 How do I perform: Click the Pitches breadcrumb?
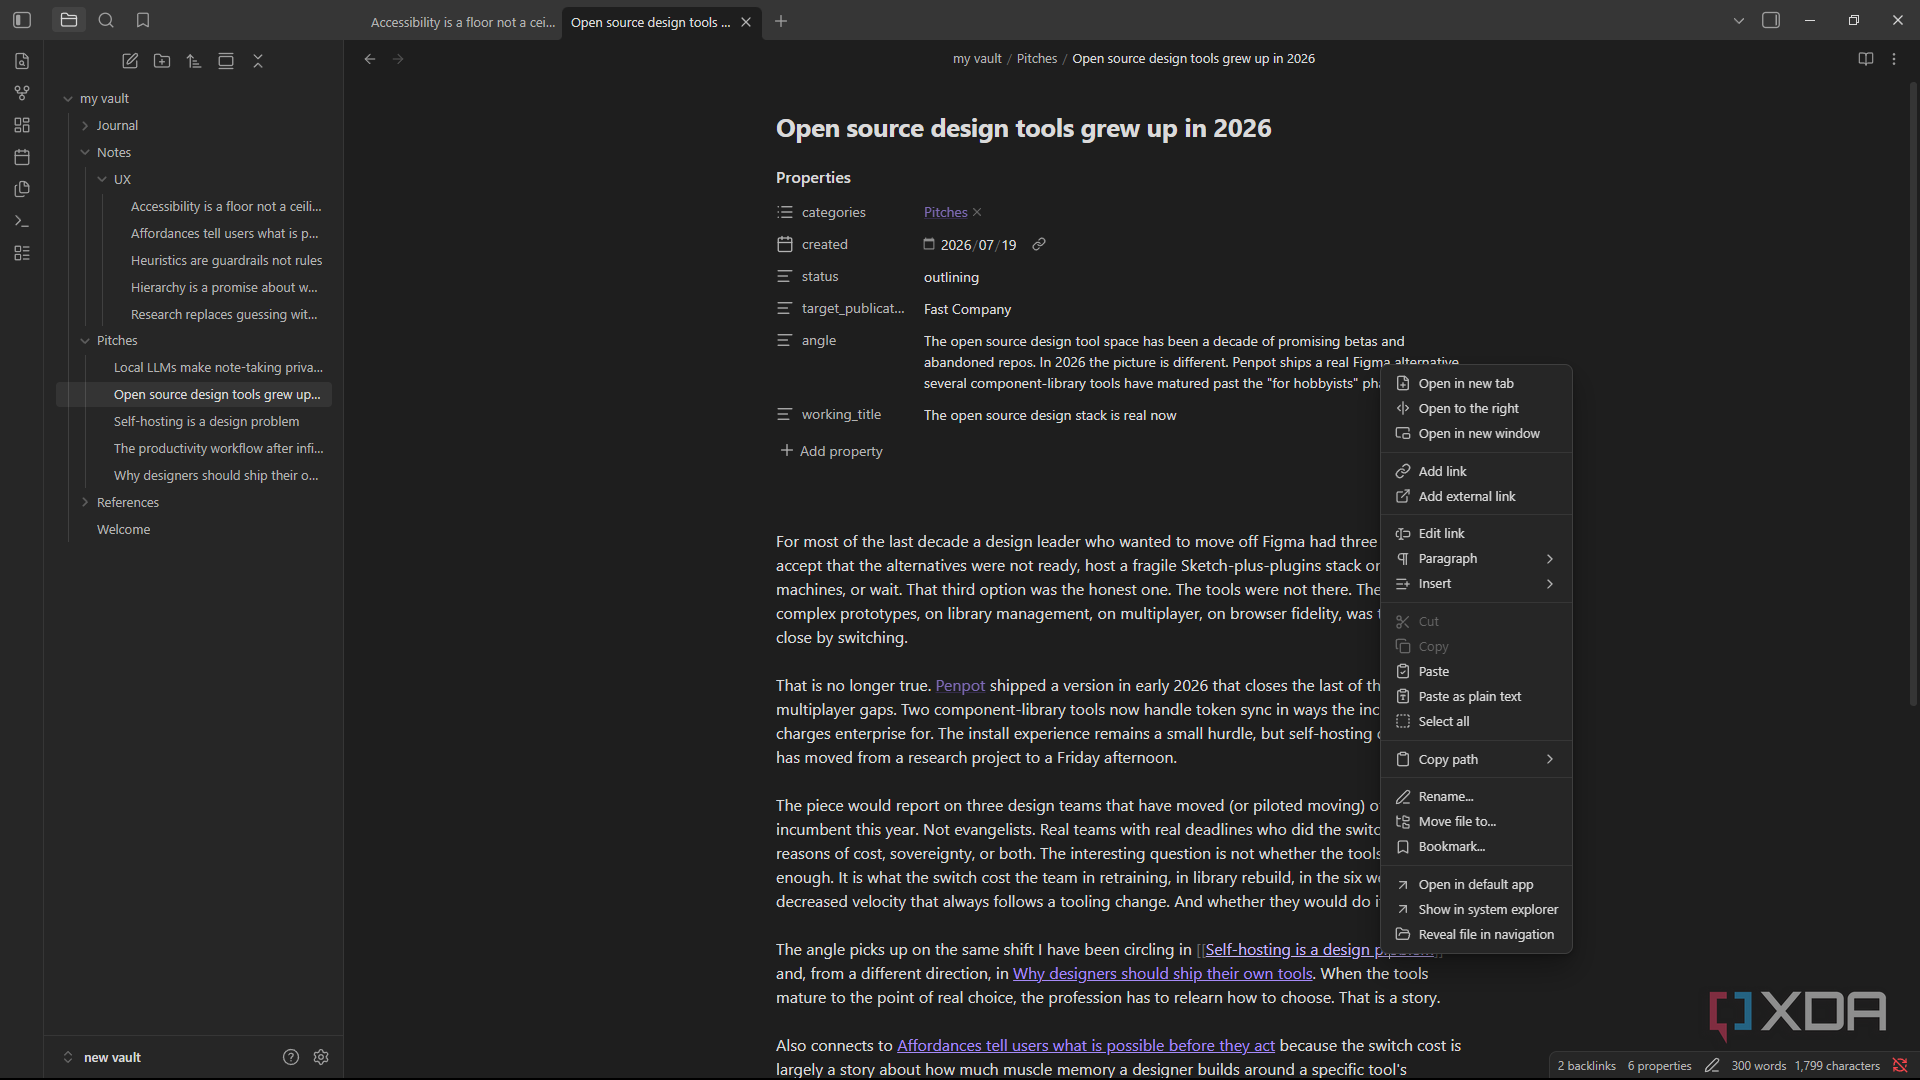(1036, 59)
